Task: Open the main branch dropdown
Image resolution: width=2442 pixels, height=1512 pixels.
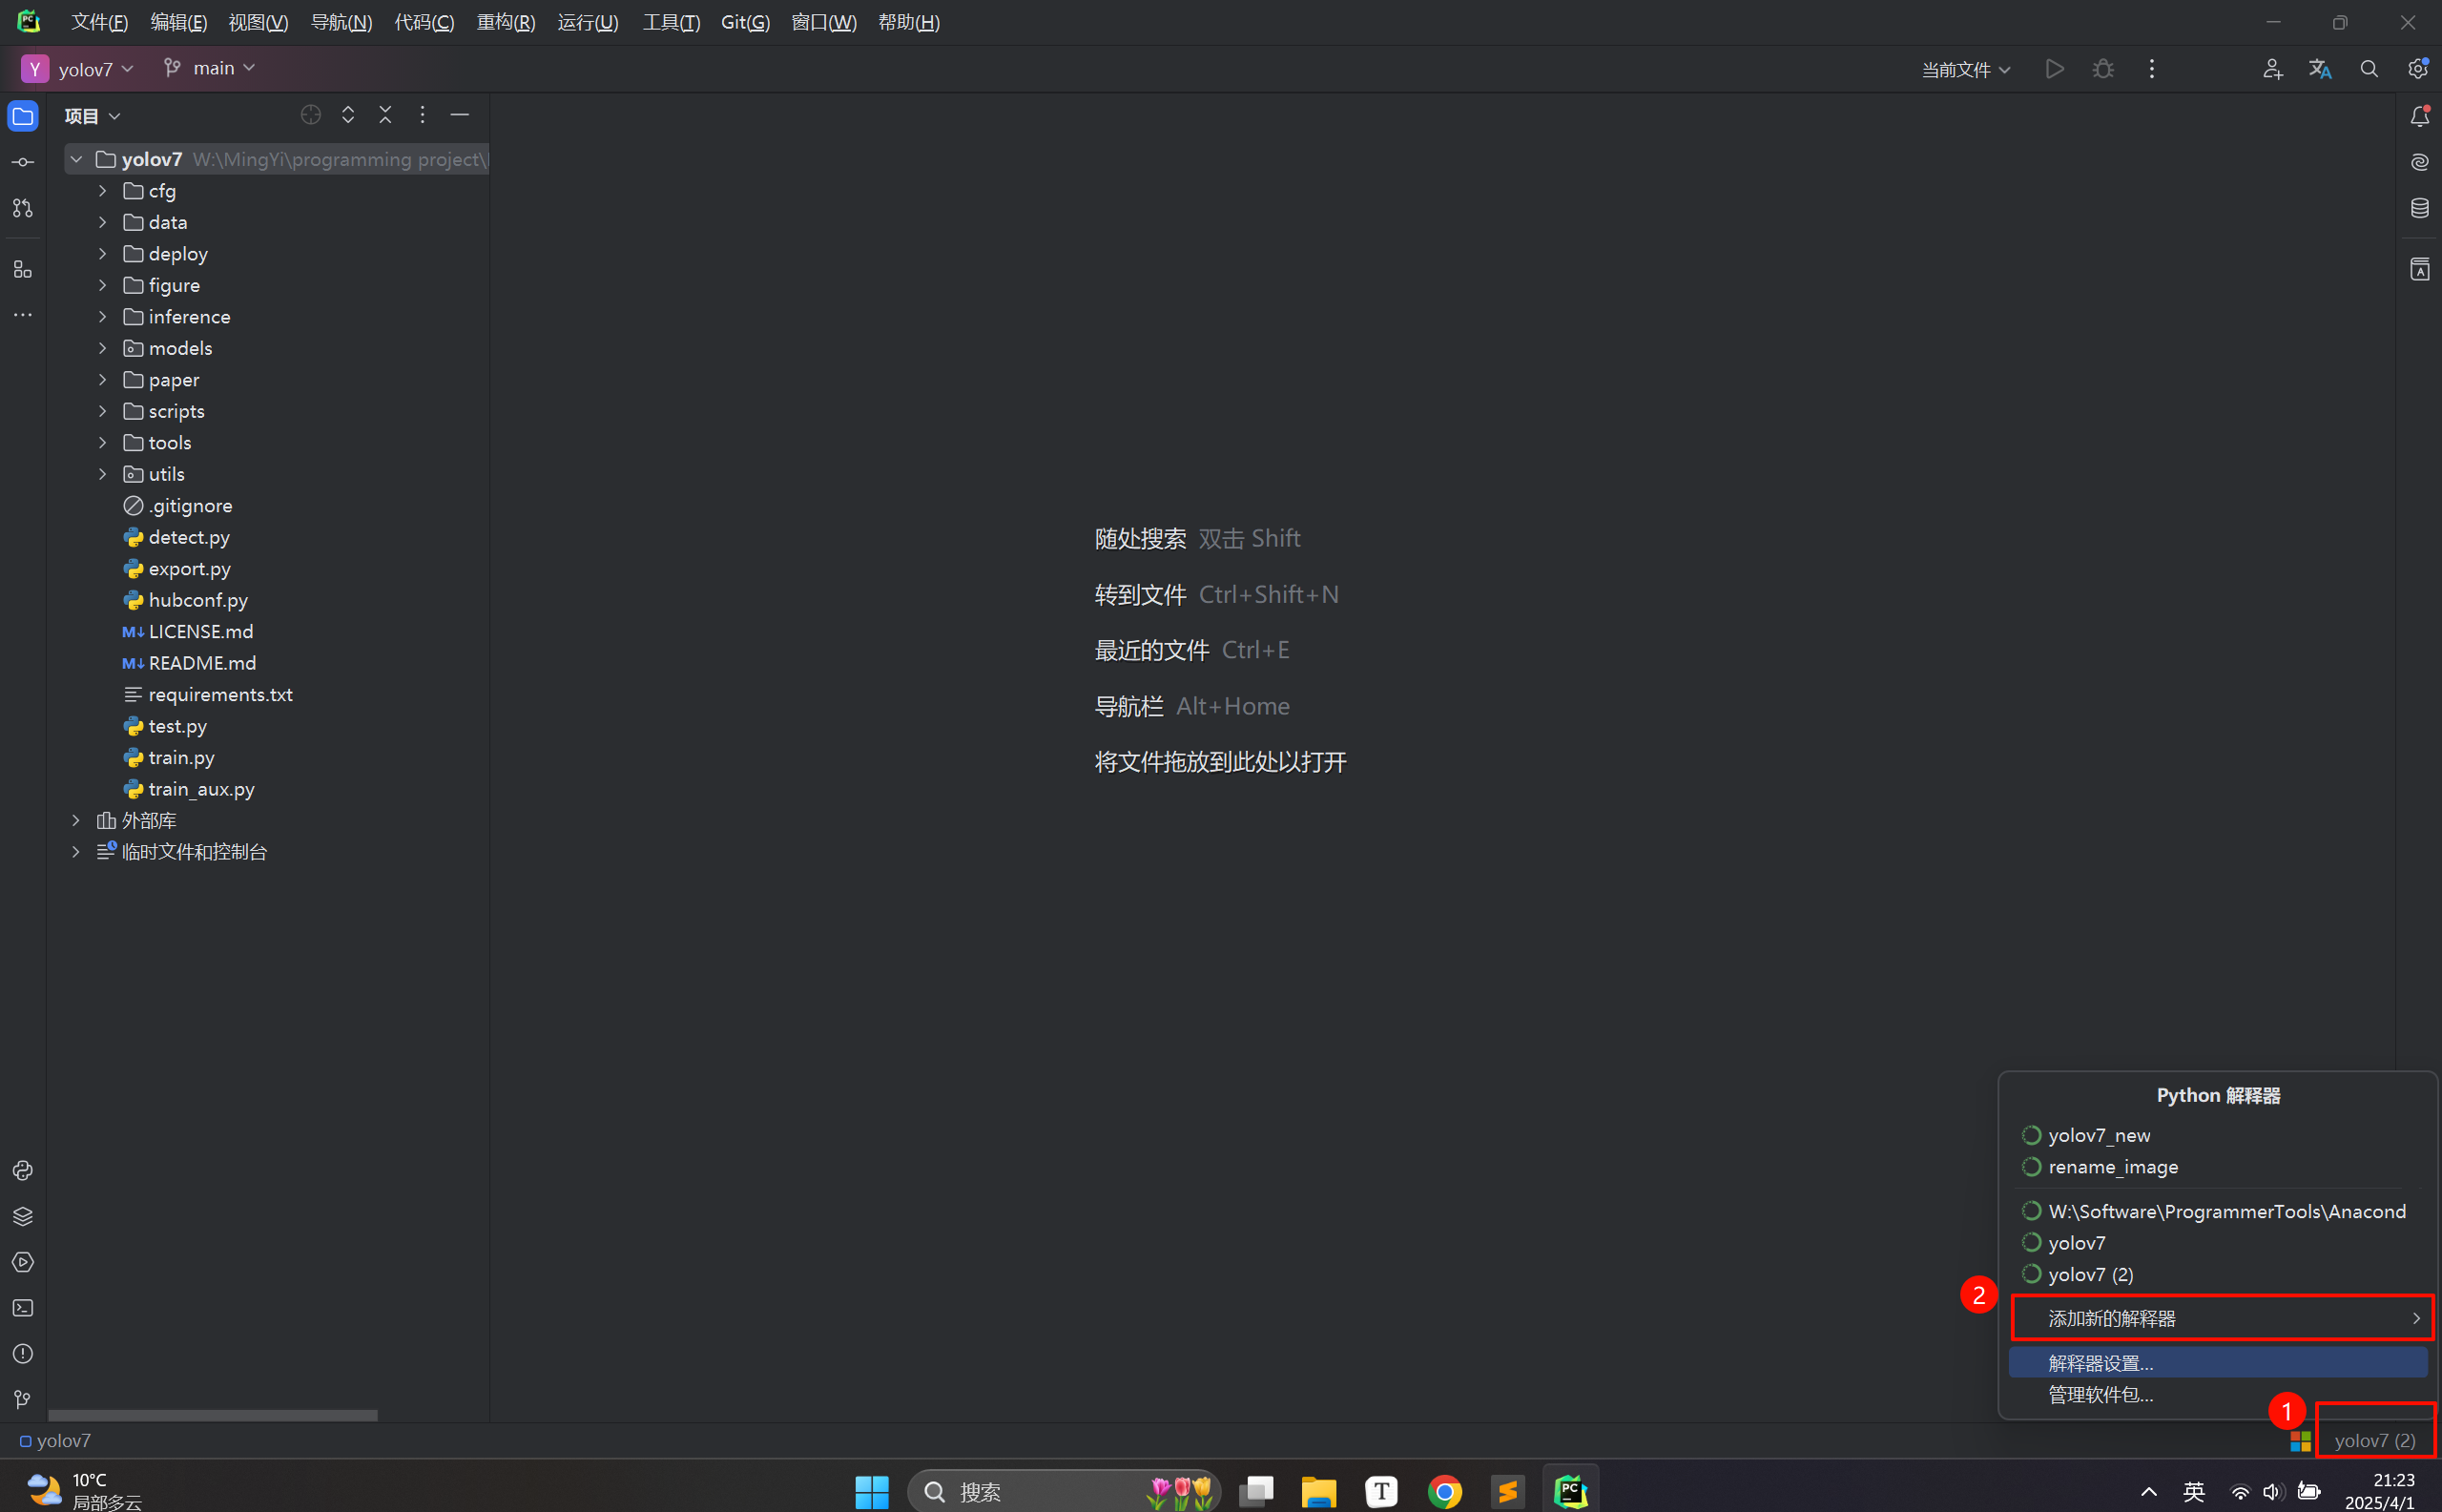Action: (x=211, y=68)
